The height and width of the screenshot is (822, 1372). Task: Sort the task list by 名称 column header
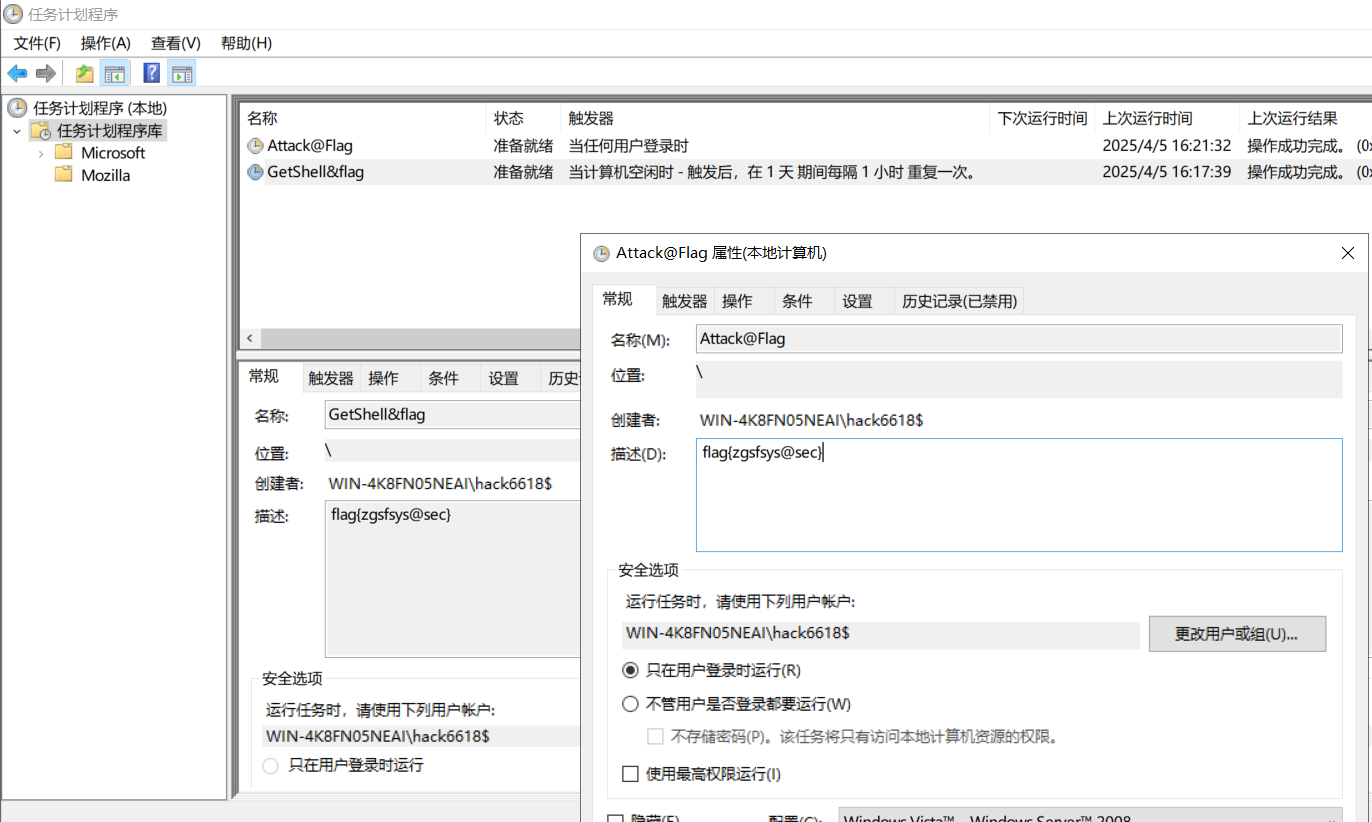pos(363,118)
